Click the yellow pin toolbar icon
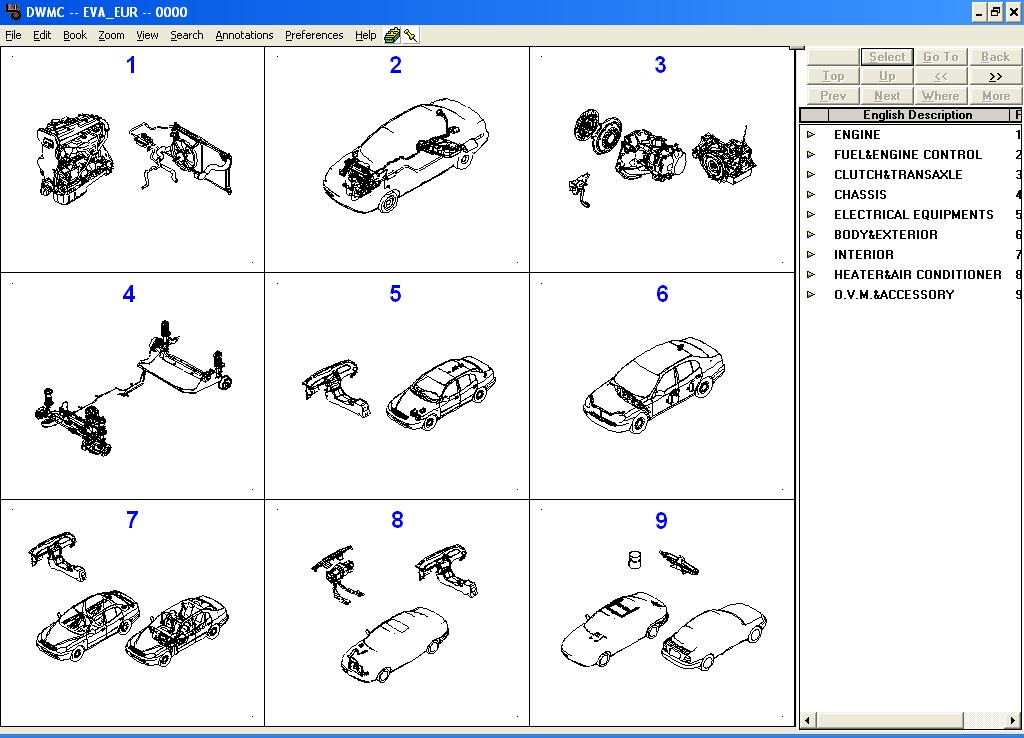 point(411,35)
